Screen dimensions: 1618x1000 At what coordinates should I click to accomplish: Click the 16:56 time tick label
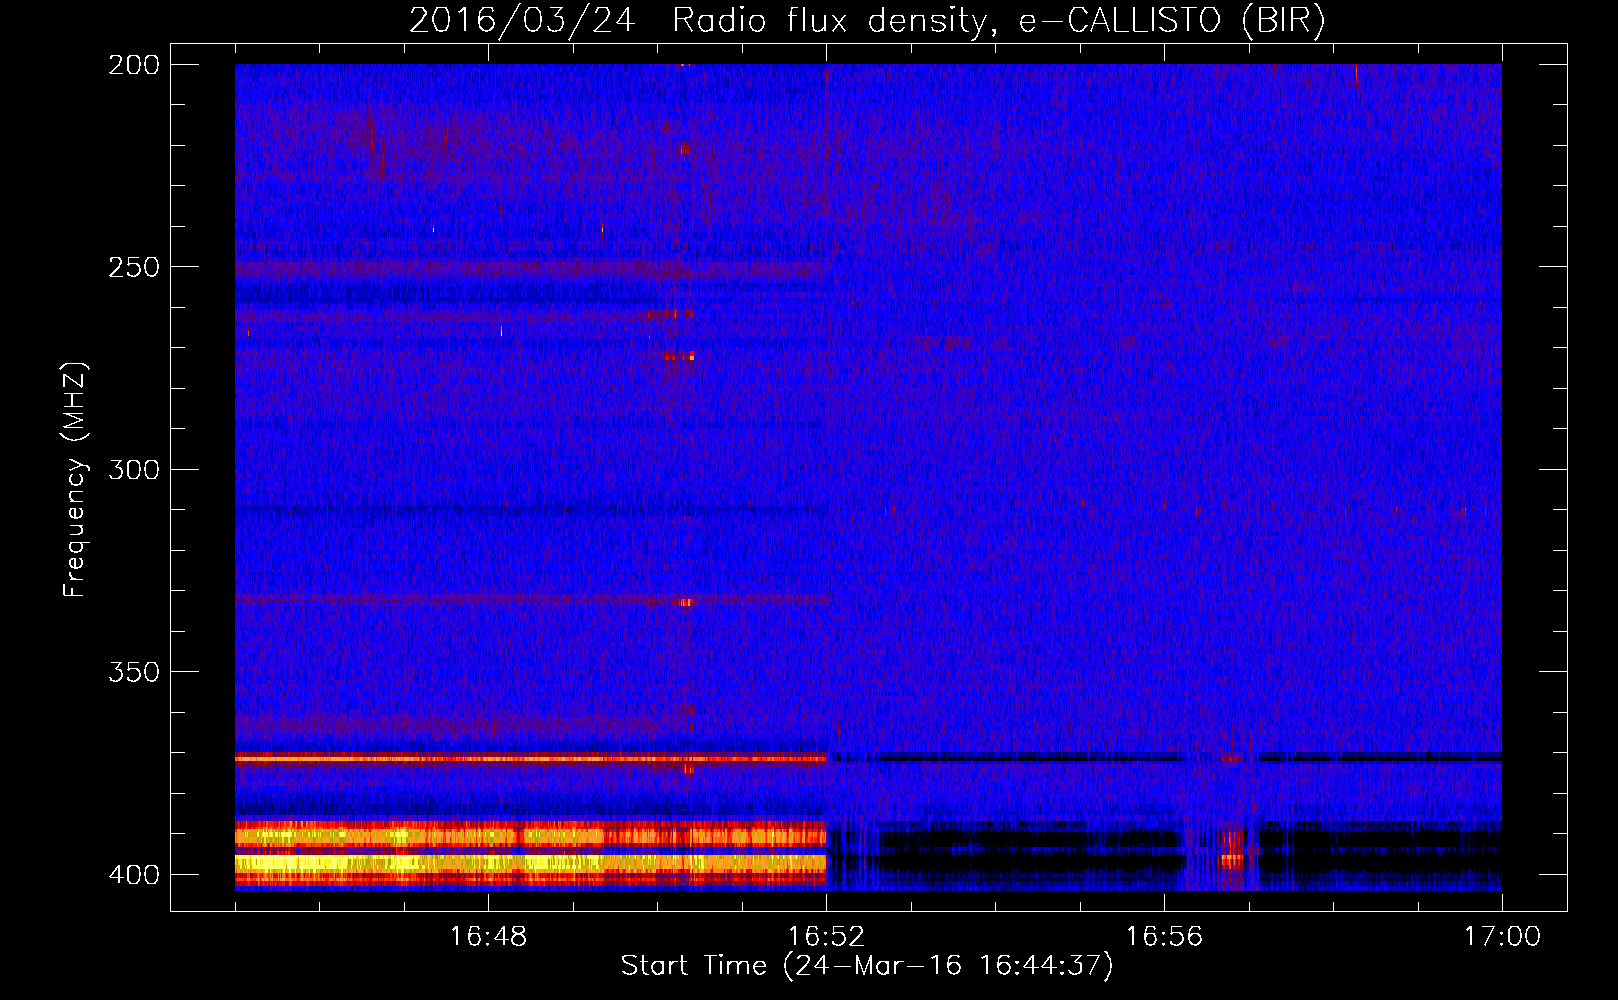tap(1164, 937)
